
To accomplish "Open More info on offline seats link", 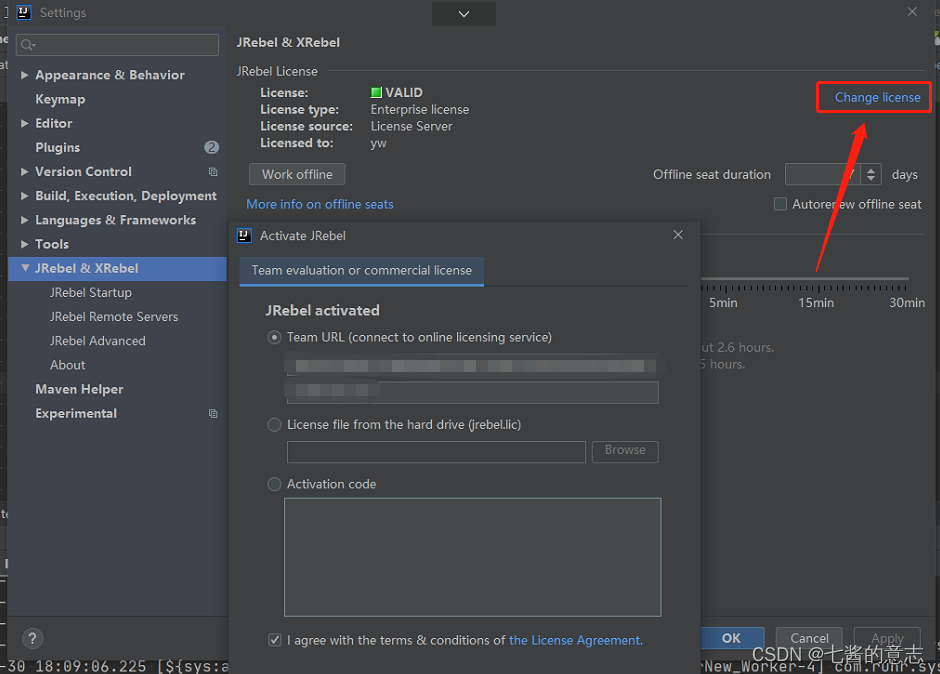I will point(320,204).
